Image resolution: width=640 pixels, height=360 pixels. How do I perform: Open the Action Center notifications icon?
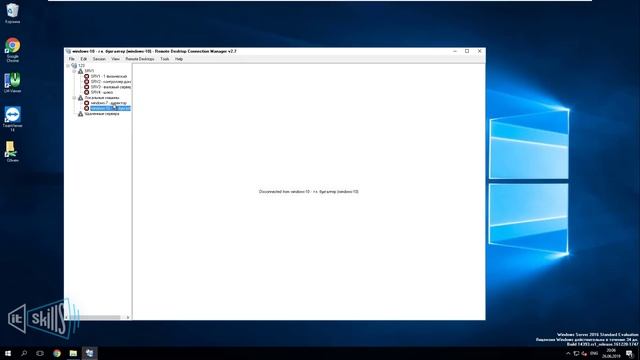click(630, 353)
